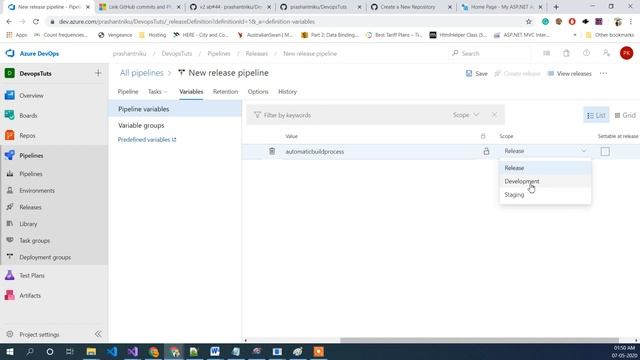This screenshot has height=360, width=640.
Task: Open the Tasks tab dropdown
Action: 158,92
